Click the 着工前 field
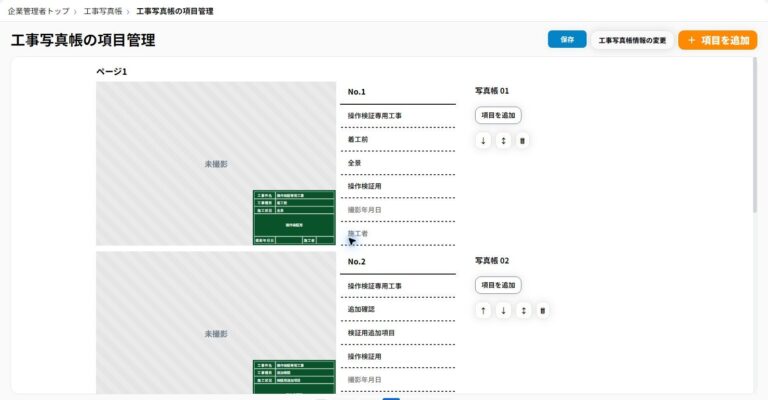Viewport: 768px width, 400px height. click(x=398, y=140)
